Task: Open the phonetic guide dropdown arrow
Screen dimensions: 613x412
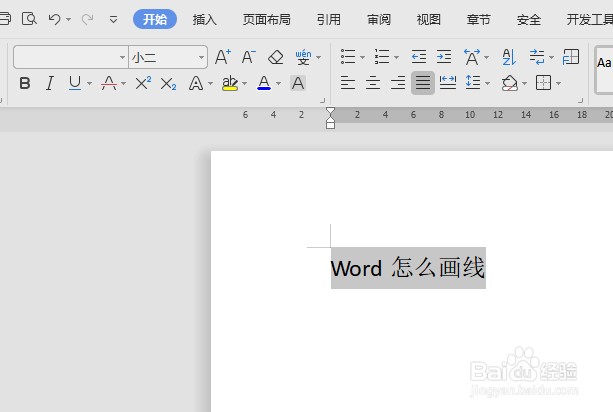Action: (x=319, y=57)
